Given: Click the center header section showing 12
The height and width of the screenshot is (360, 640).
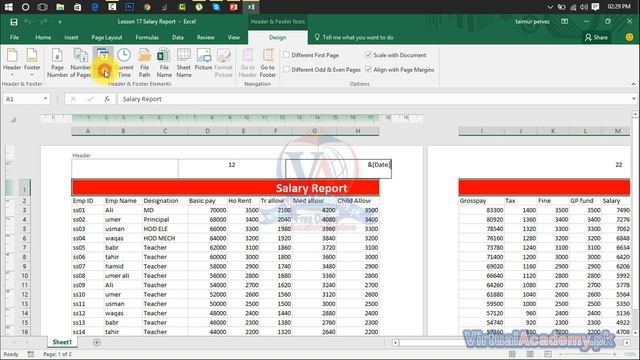Looking at the screenshot, I should click(231, 169).
